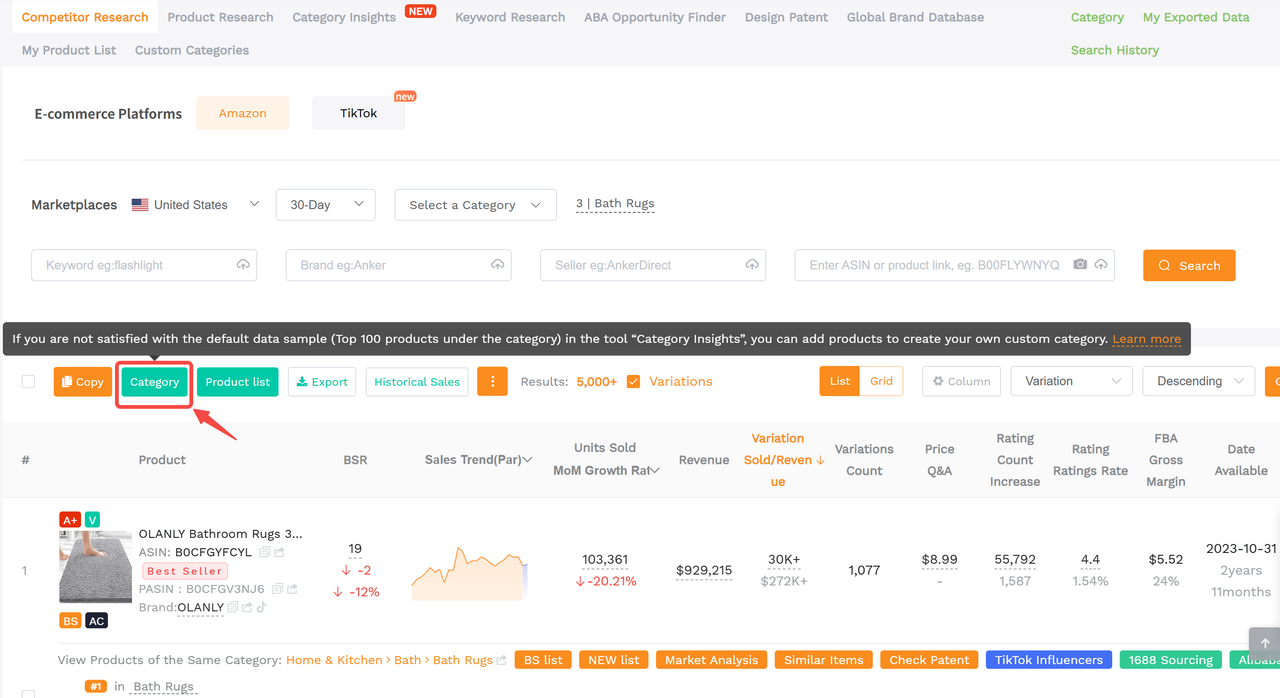The height and width of the screenshot is (698, 1280).
Task: Open the 30-Day period dropdown
Action: click(326, 205)
